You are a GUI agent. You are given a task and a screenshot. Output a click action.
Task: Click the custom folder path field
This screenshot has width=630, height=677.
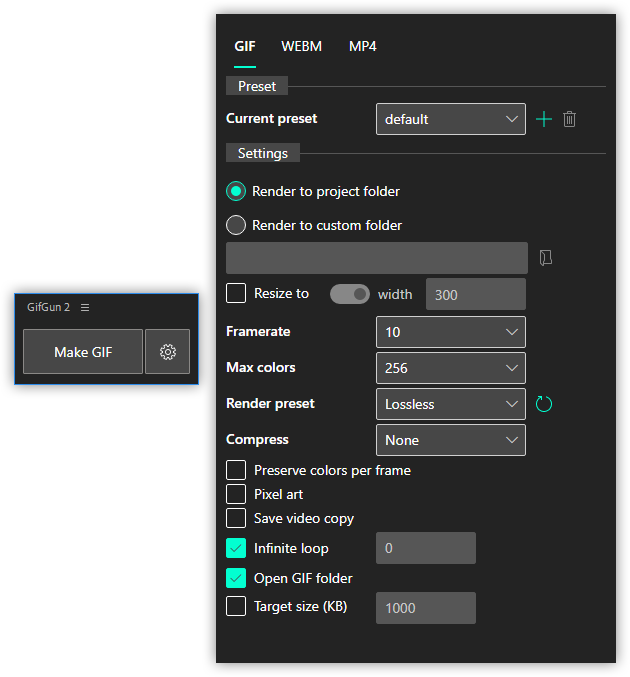377,258
